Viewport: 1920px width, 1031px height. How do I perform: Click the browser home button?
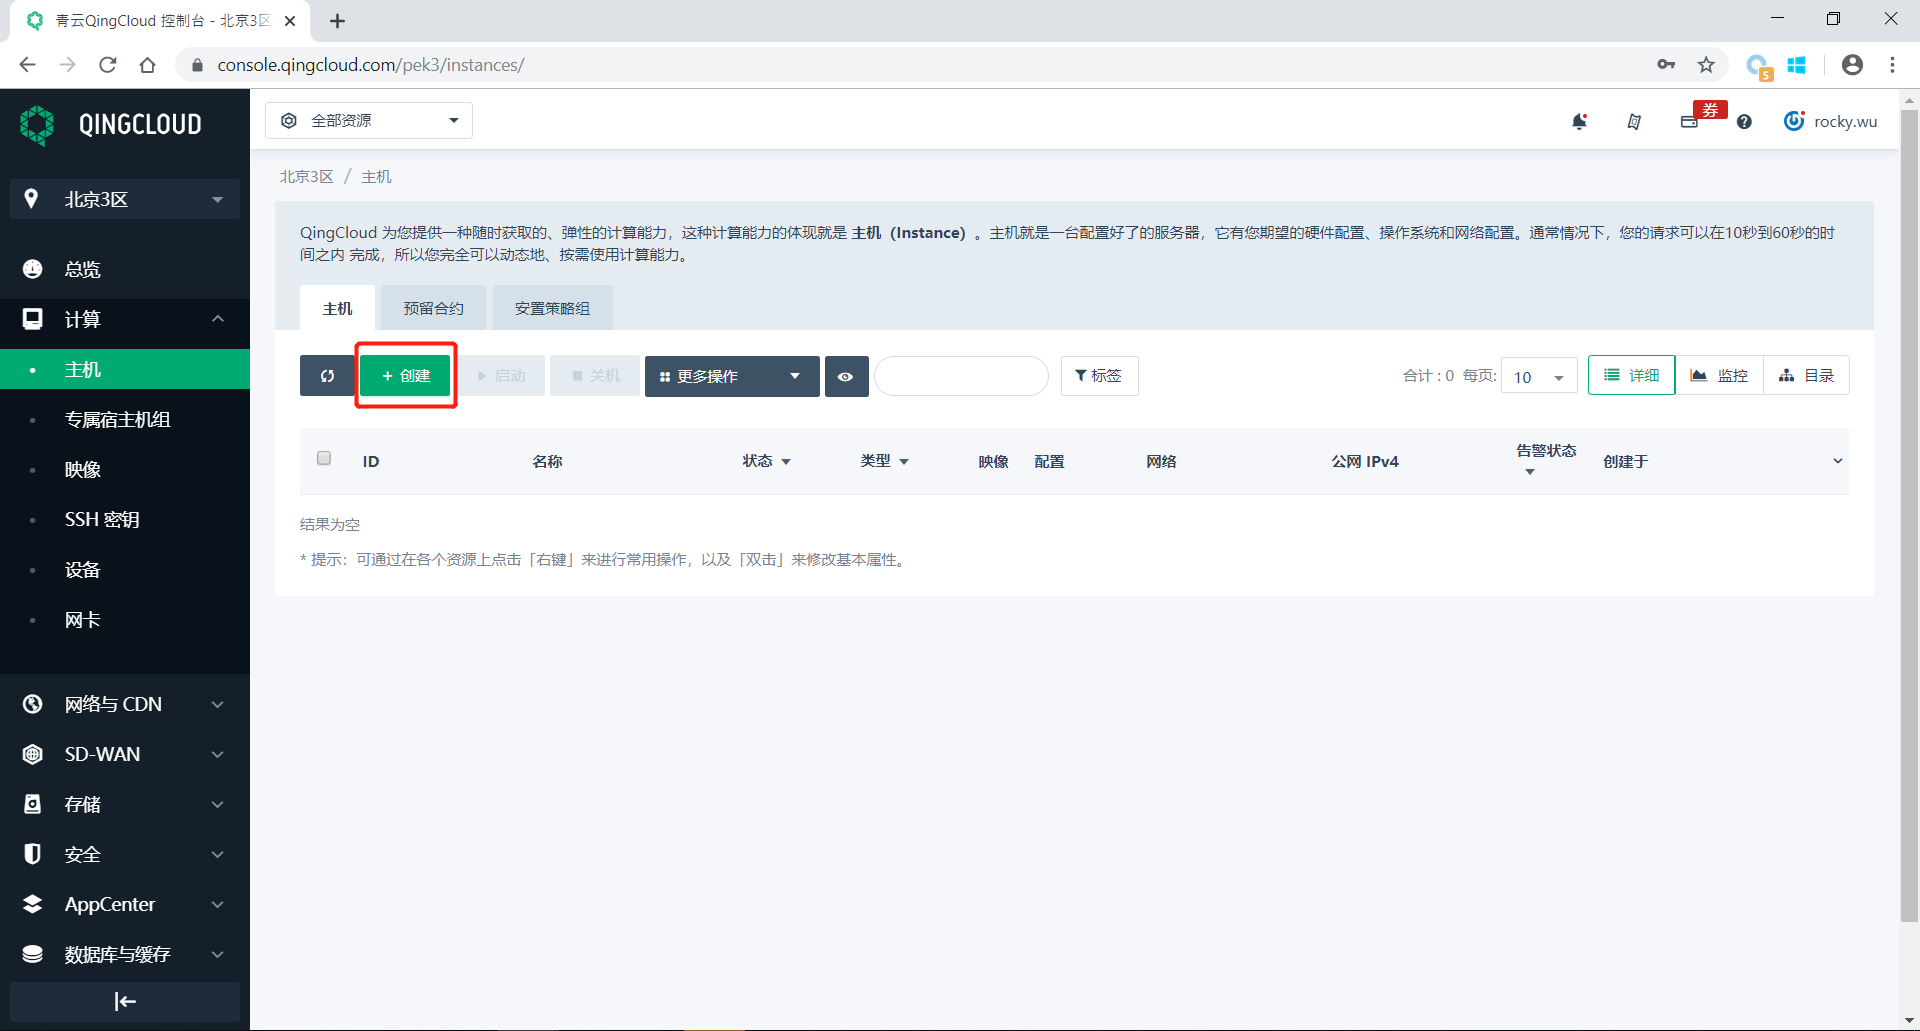point(147,65)
